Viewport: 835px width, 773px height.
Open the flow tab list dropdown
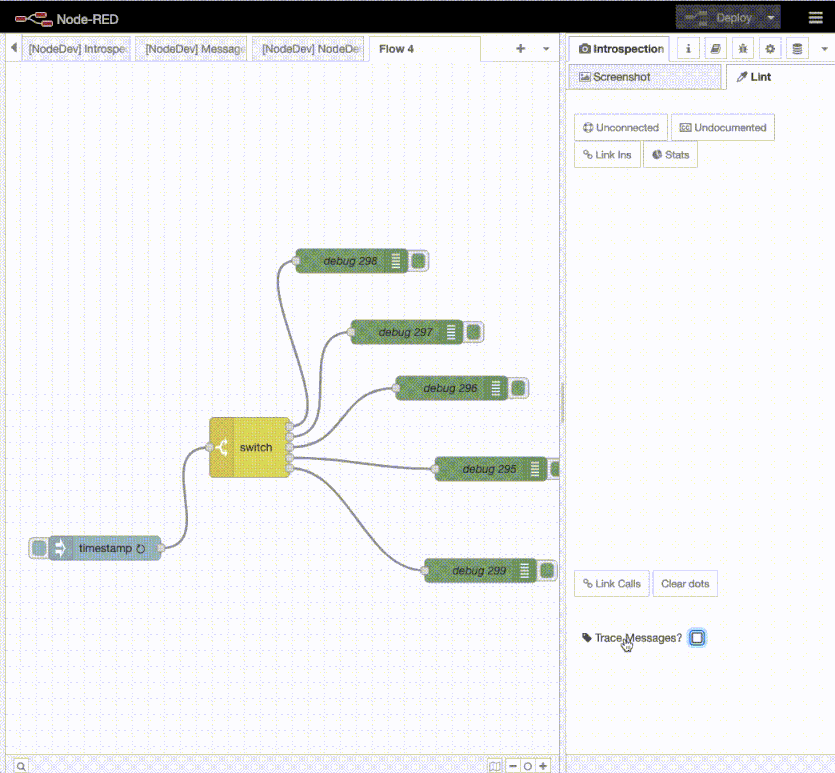point(546,48)
